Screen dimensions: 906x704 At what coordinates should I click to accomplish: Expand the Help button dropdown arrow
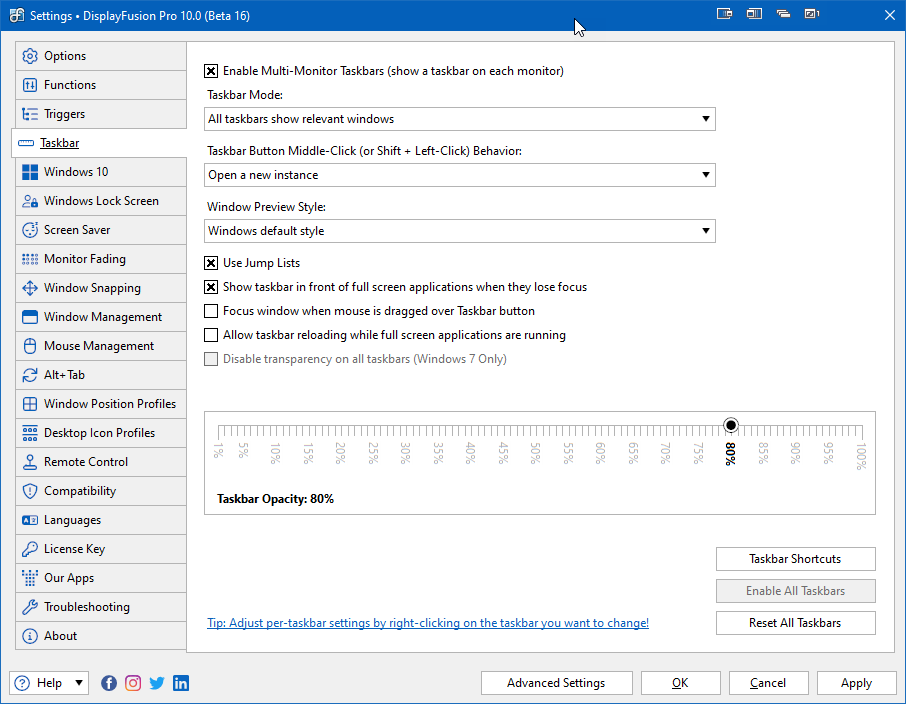point(79,683)
